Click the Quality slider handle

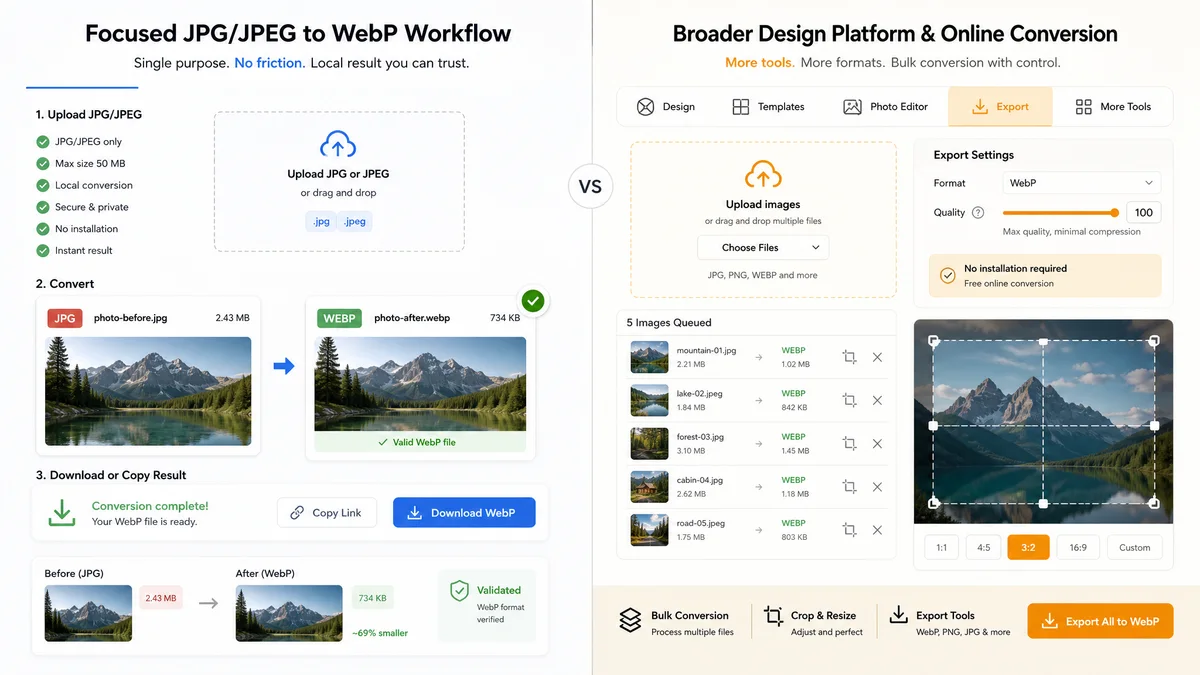click(x=1114, y=212)
